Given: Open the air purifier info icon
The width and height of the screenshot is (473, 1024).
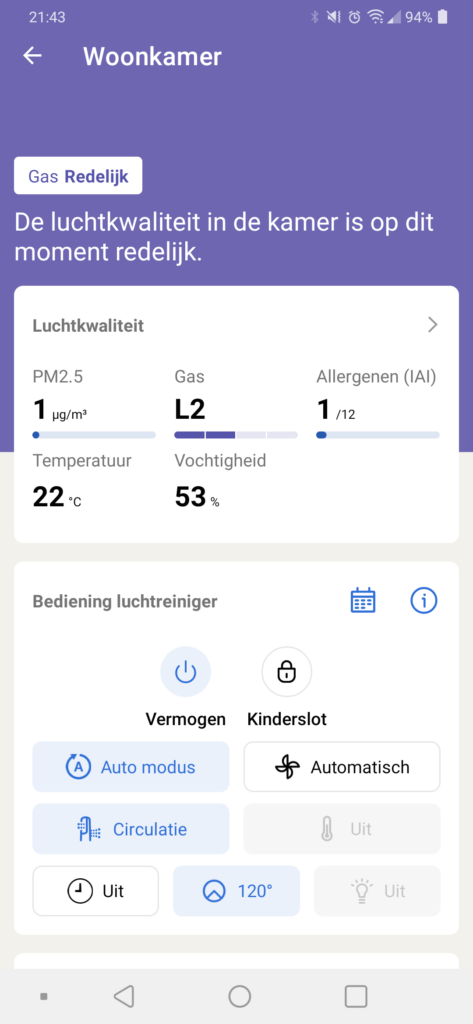Looking at the screenshot, I should [423, 600].
